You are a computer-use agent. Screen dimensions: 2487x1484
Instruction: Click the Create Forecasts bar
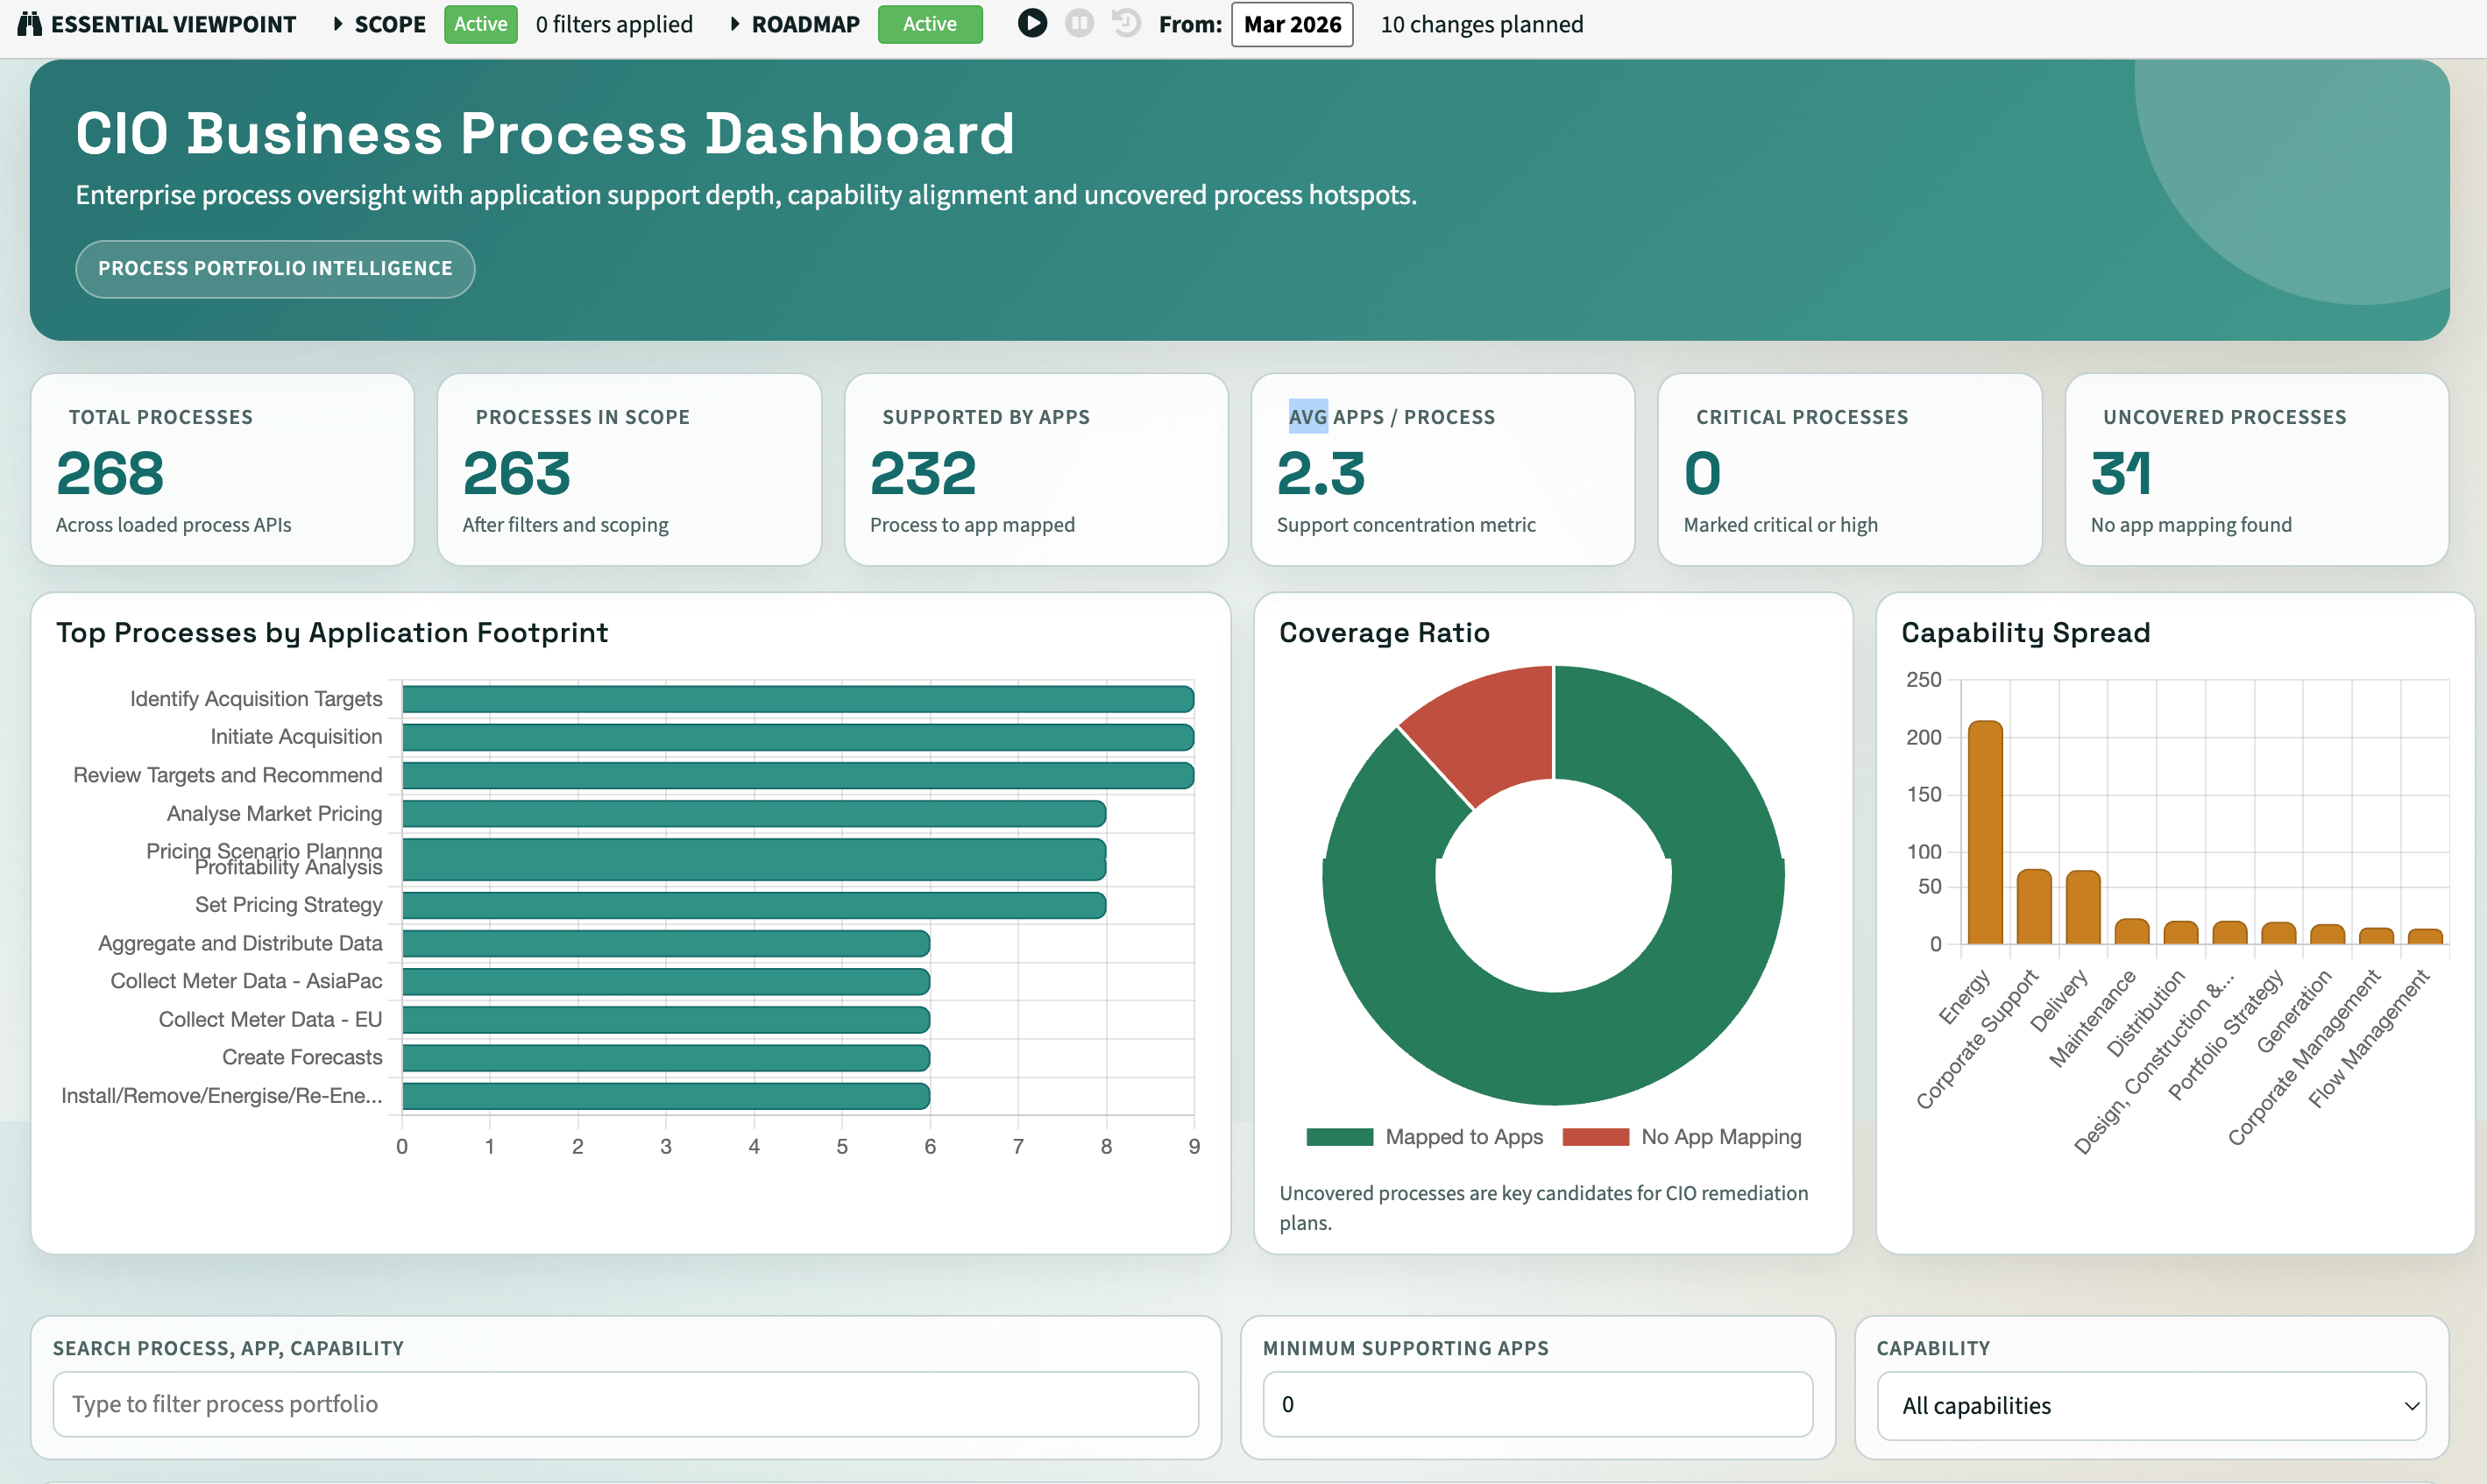pyautogui.click(x=666, y=1057)
